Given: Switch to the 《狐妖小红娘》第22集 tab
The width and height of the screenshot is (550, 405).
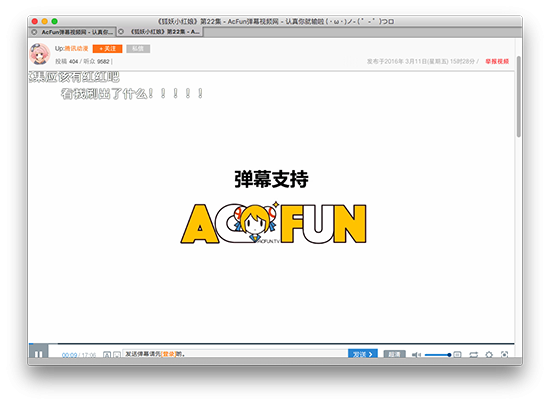Looking at the screenshot, I should pos(165,32).
